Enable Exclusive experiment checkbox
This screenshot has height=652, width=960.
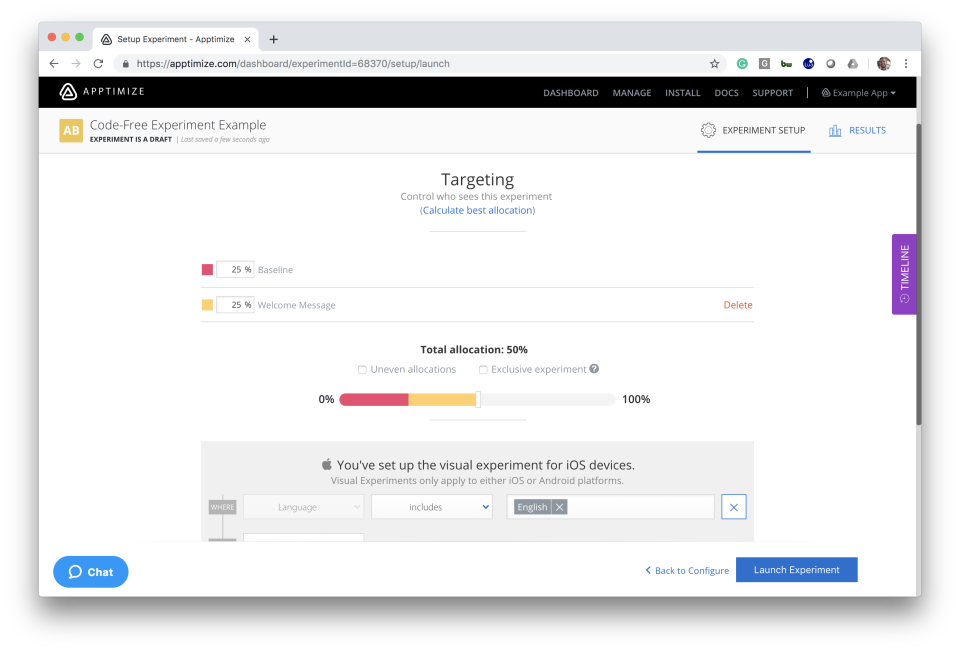coord(483,370)
